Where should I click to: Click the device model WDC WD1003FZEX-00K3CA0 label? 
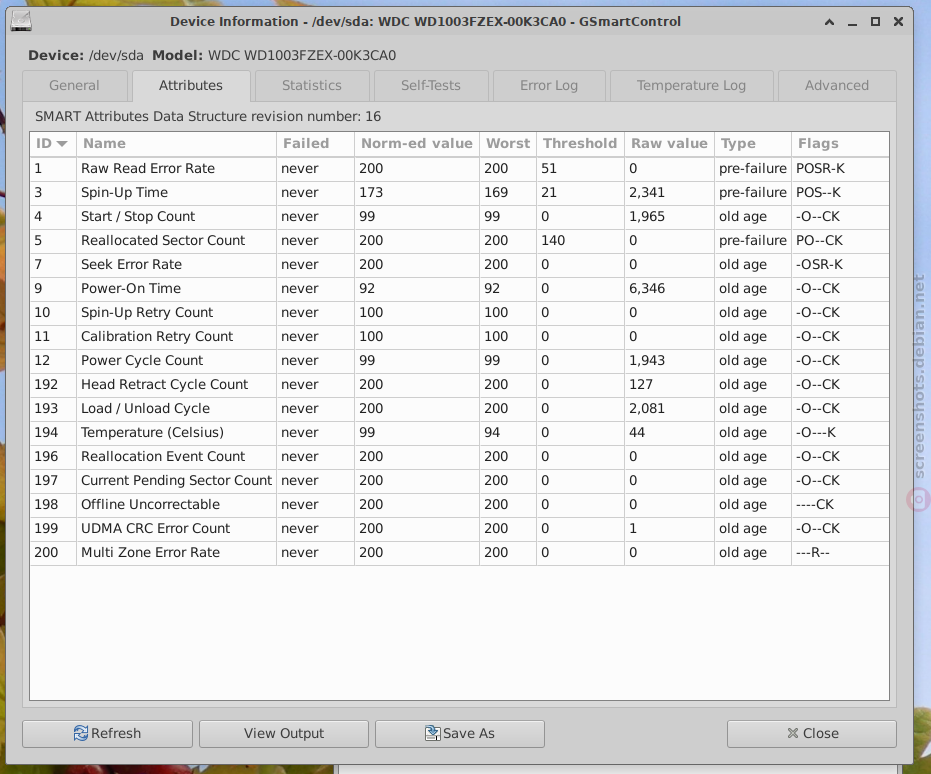point(302,56)
